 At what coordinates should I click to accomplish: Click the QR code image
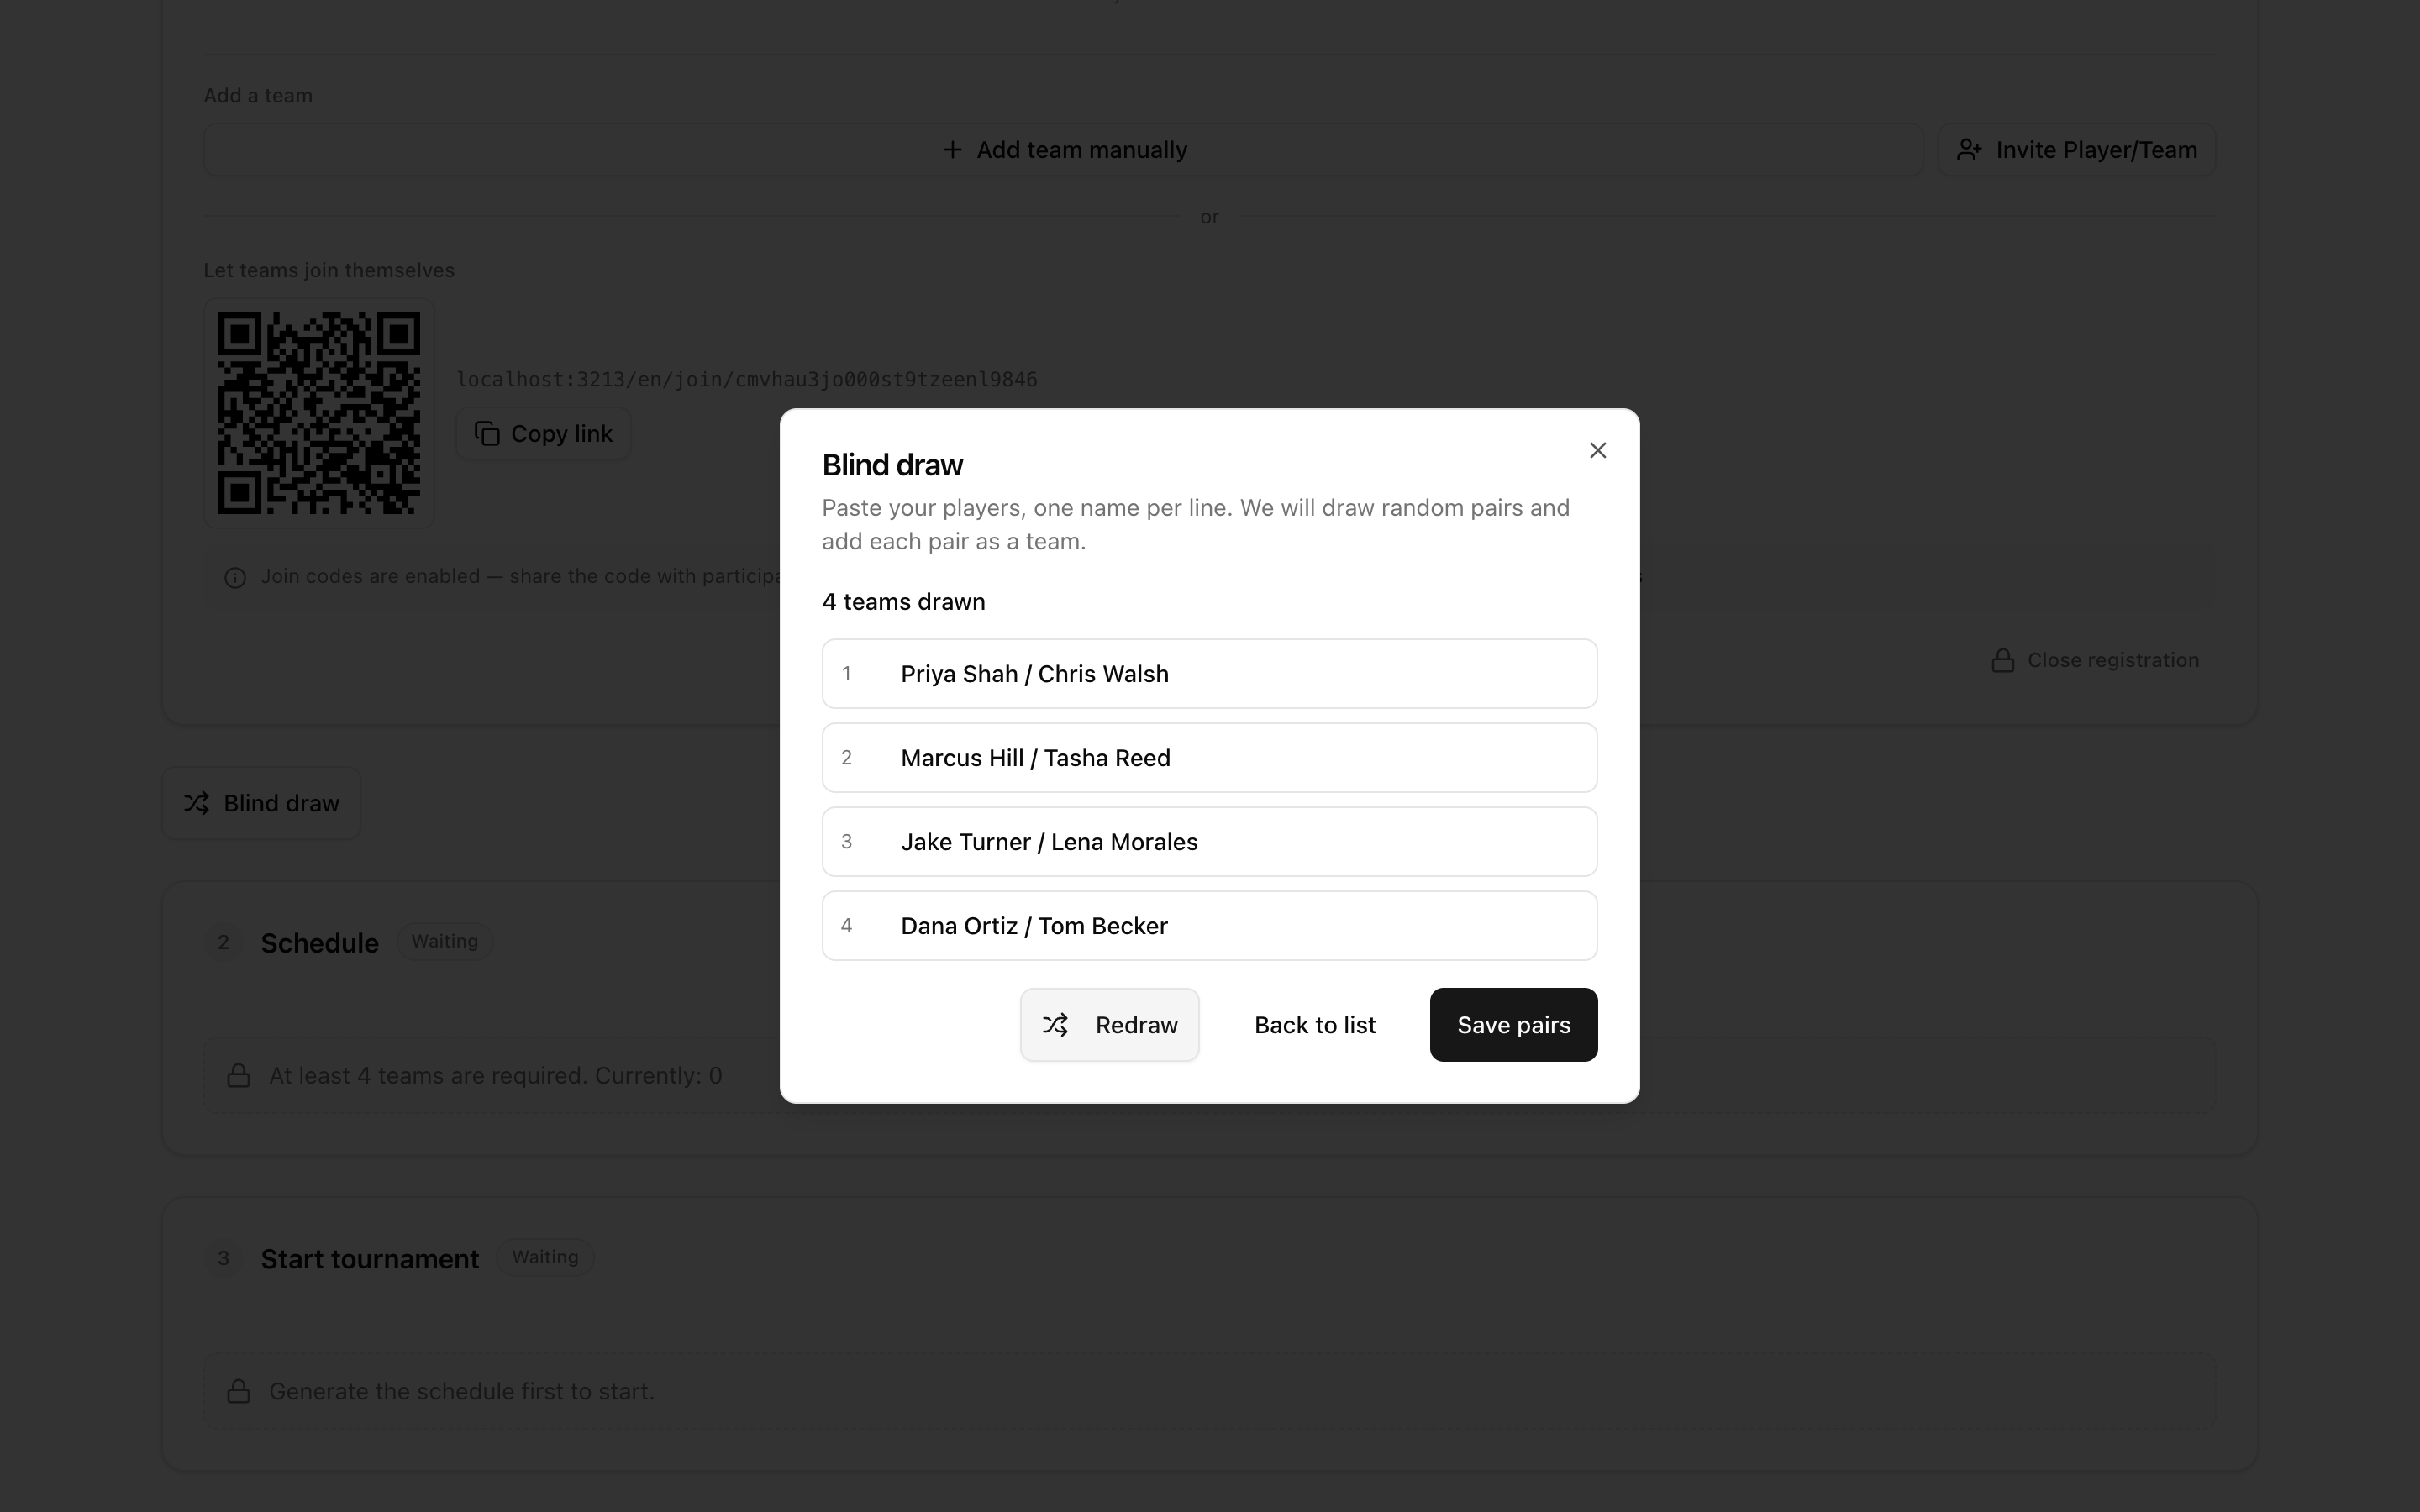tap(319, 413)
